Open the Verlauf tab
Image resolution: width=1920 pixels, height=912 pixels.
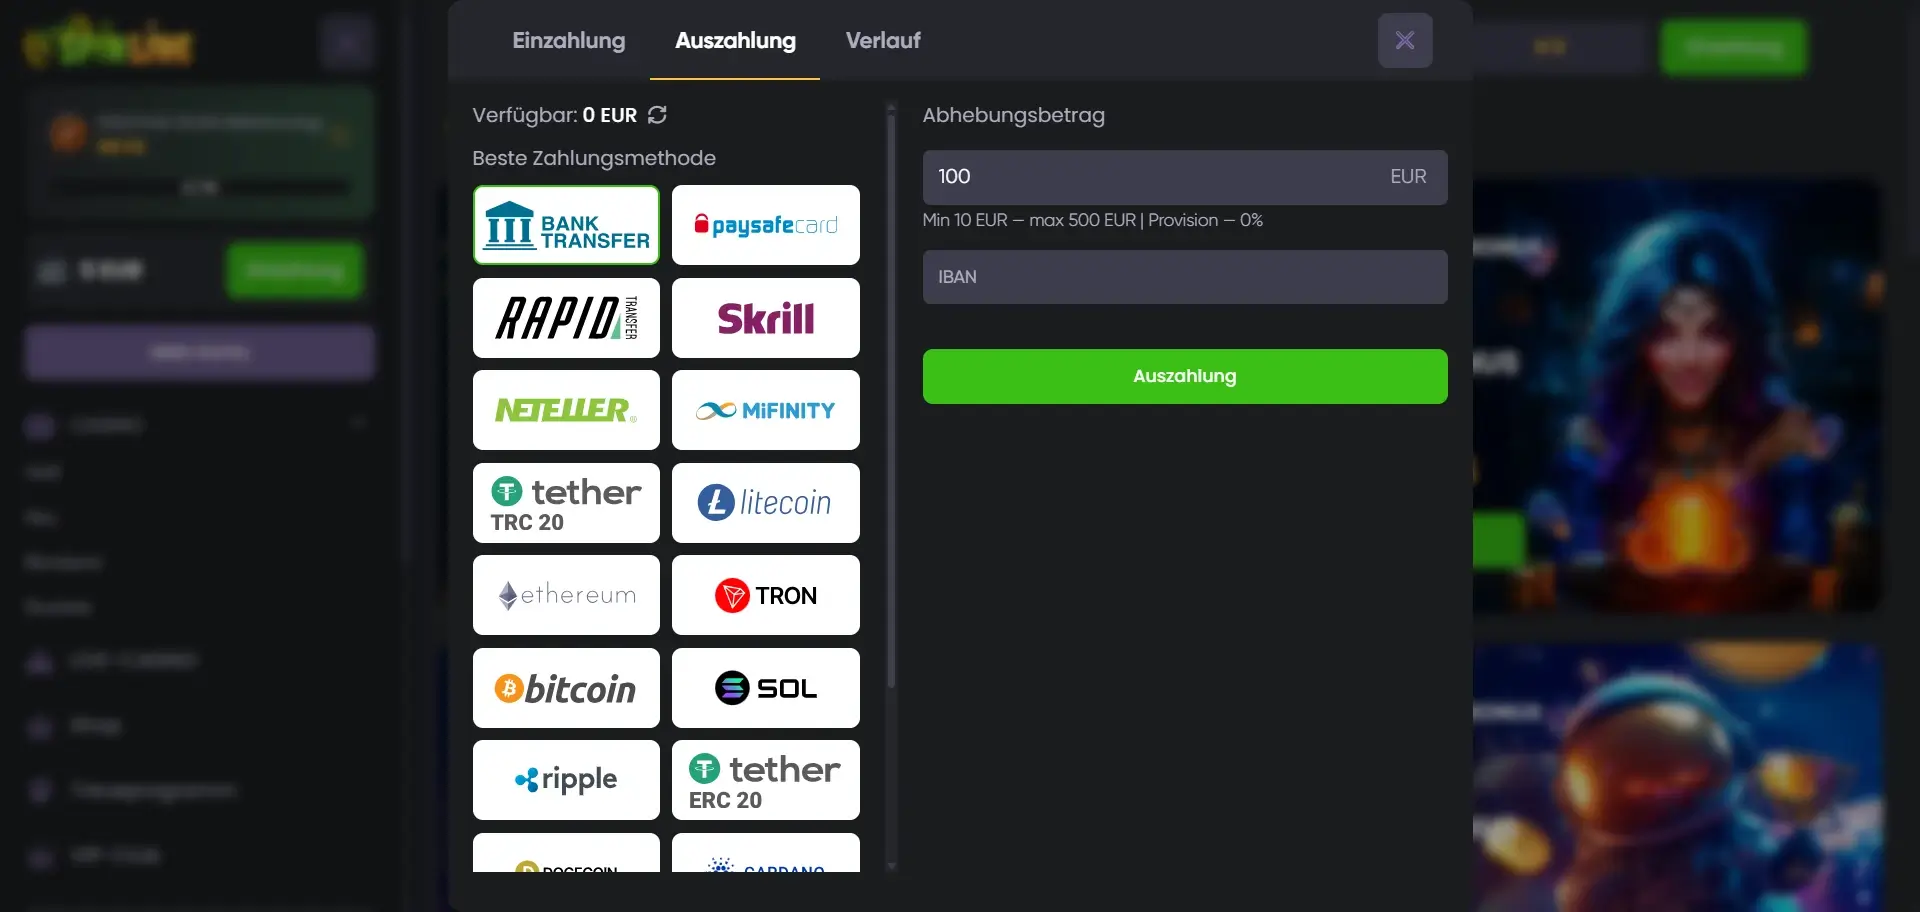[882, 41]
